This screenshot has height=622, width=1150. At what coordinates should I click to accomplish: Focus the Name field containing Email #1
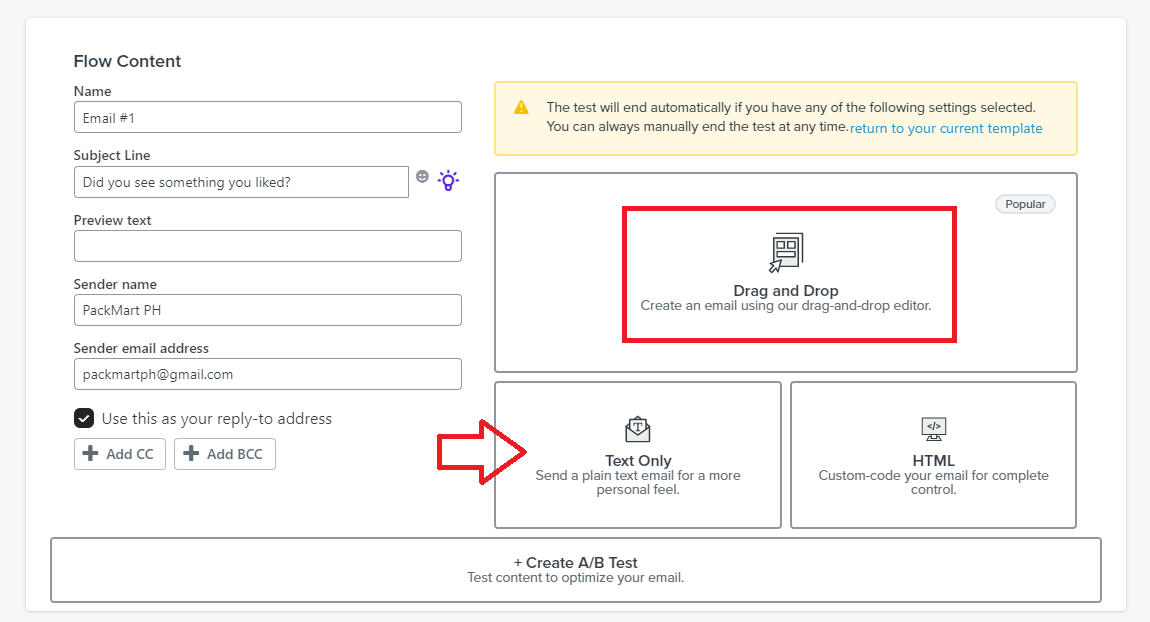268,117
